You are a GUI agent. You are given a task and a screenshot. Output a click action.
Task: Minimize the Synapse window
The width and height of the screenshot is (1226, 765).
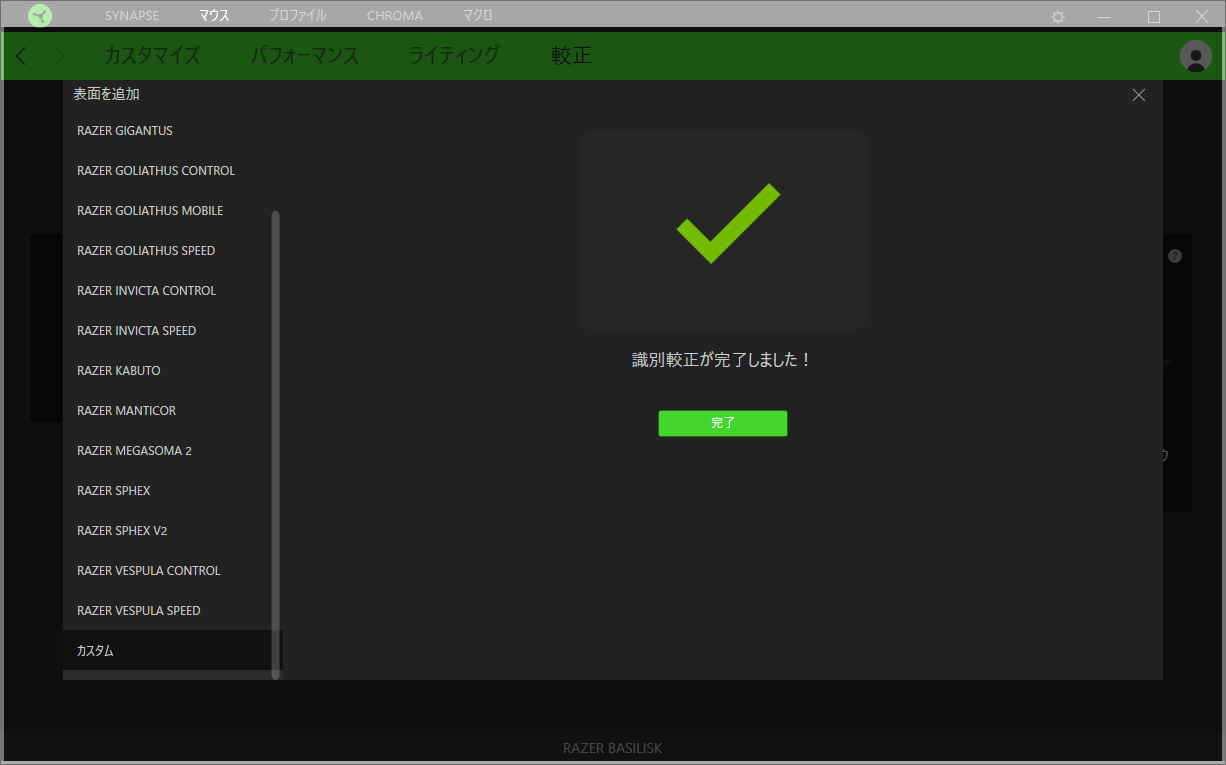(x=1104, y=17)
